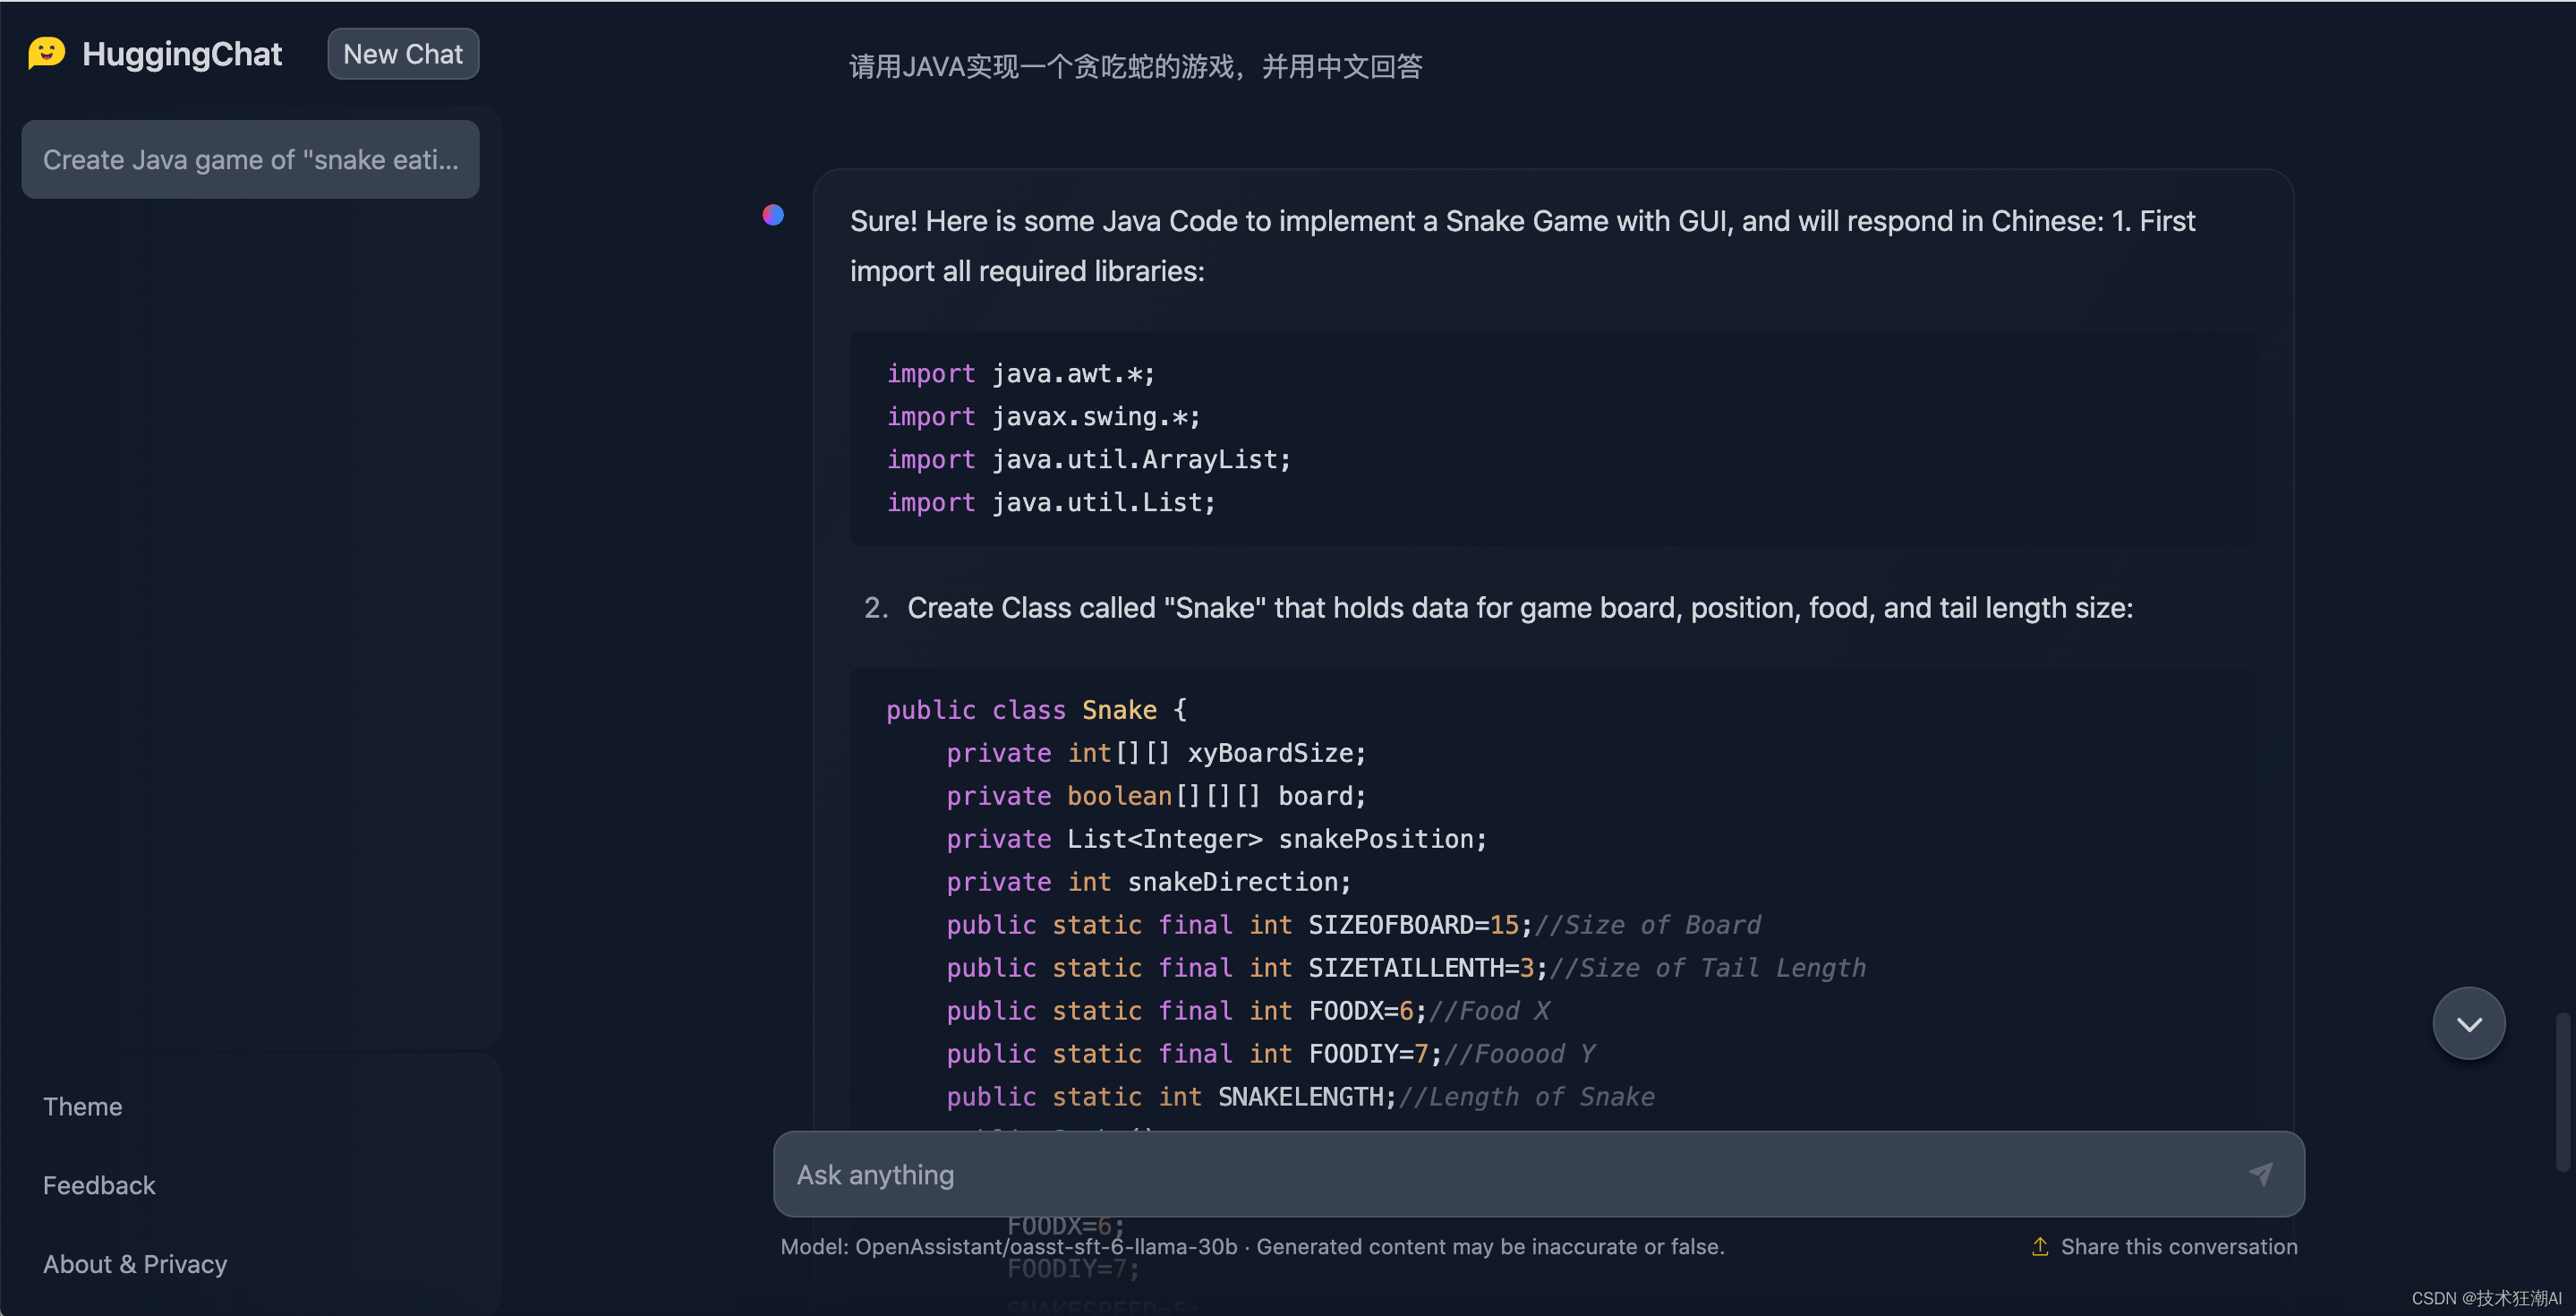Screen dimensions: 2576x1316
Task: Expand the existing chat history item
Action: pyautogui.click(x=250, y=158)
